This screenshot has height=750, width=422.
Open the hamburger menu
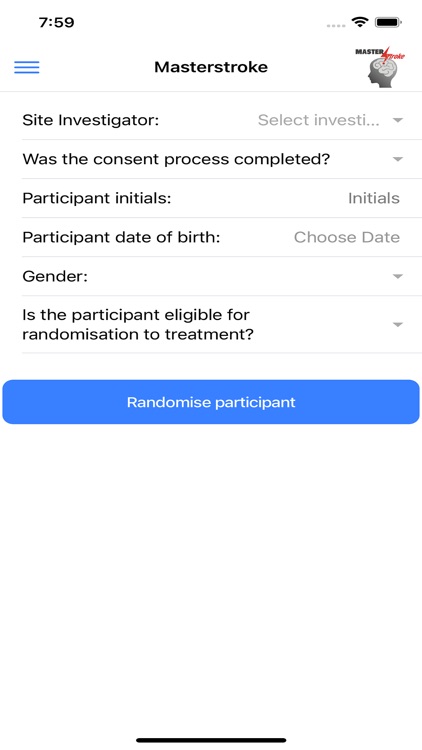27,67
